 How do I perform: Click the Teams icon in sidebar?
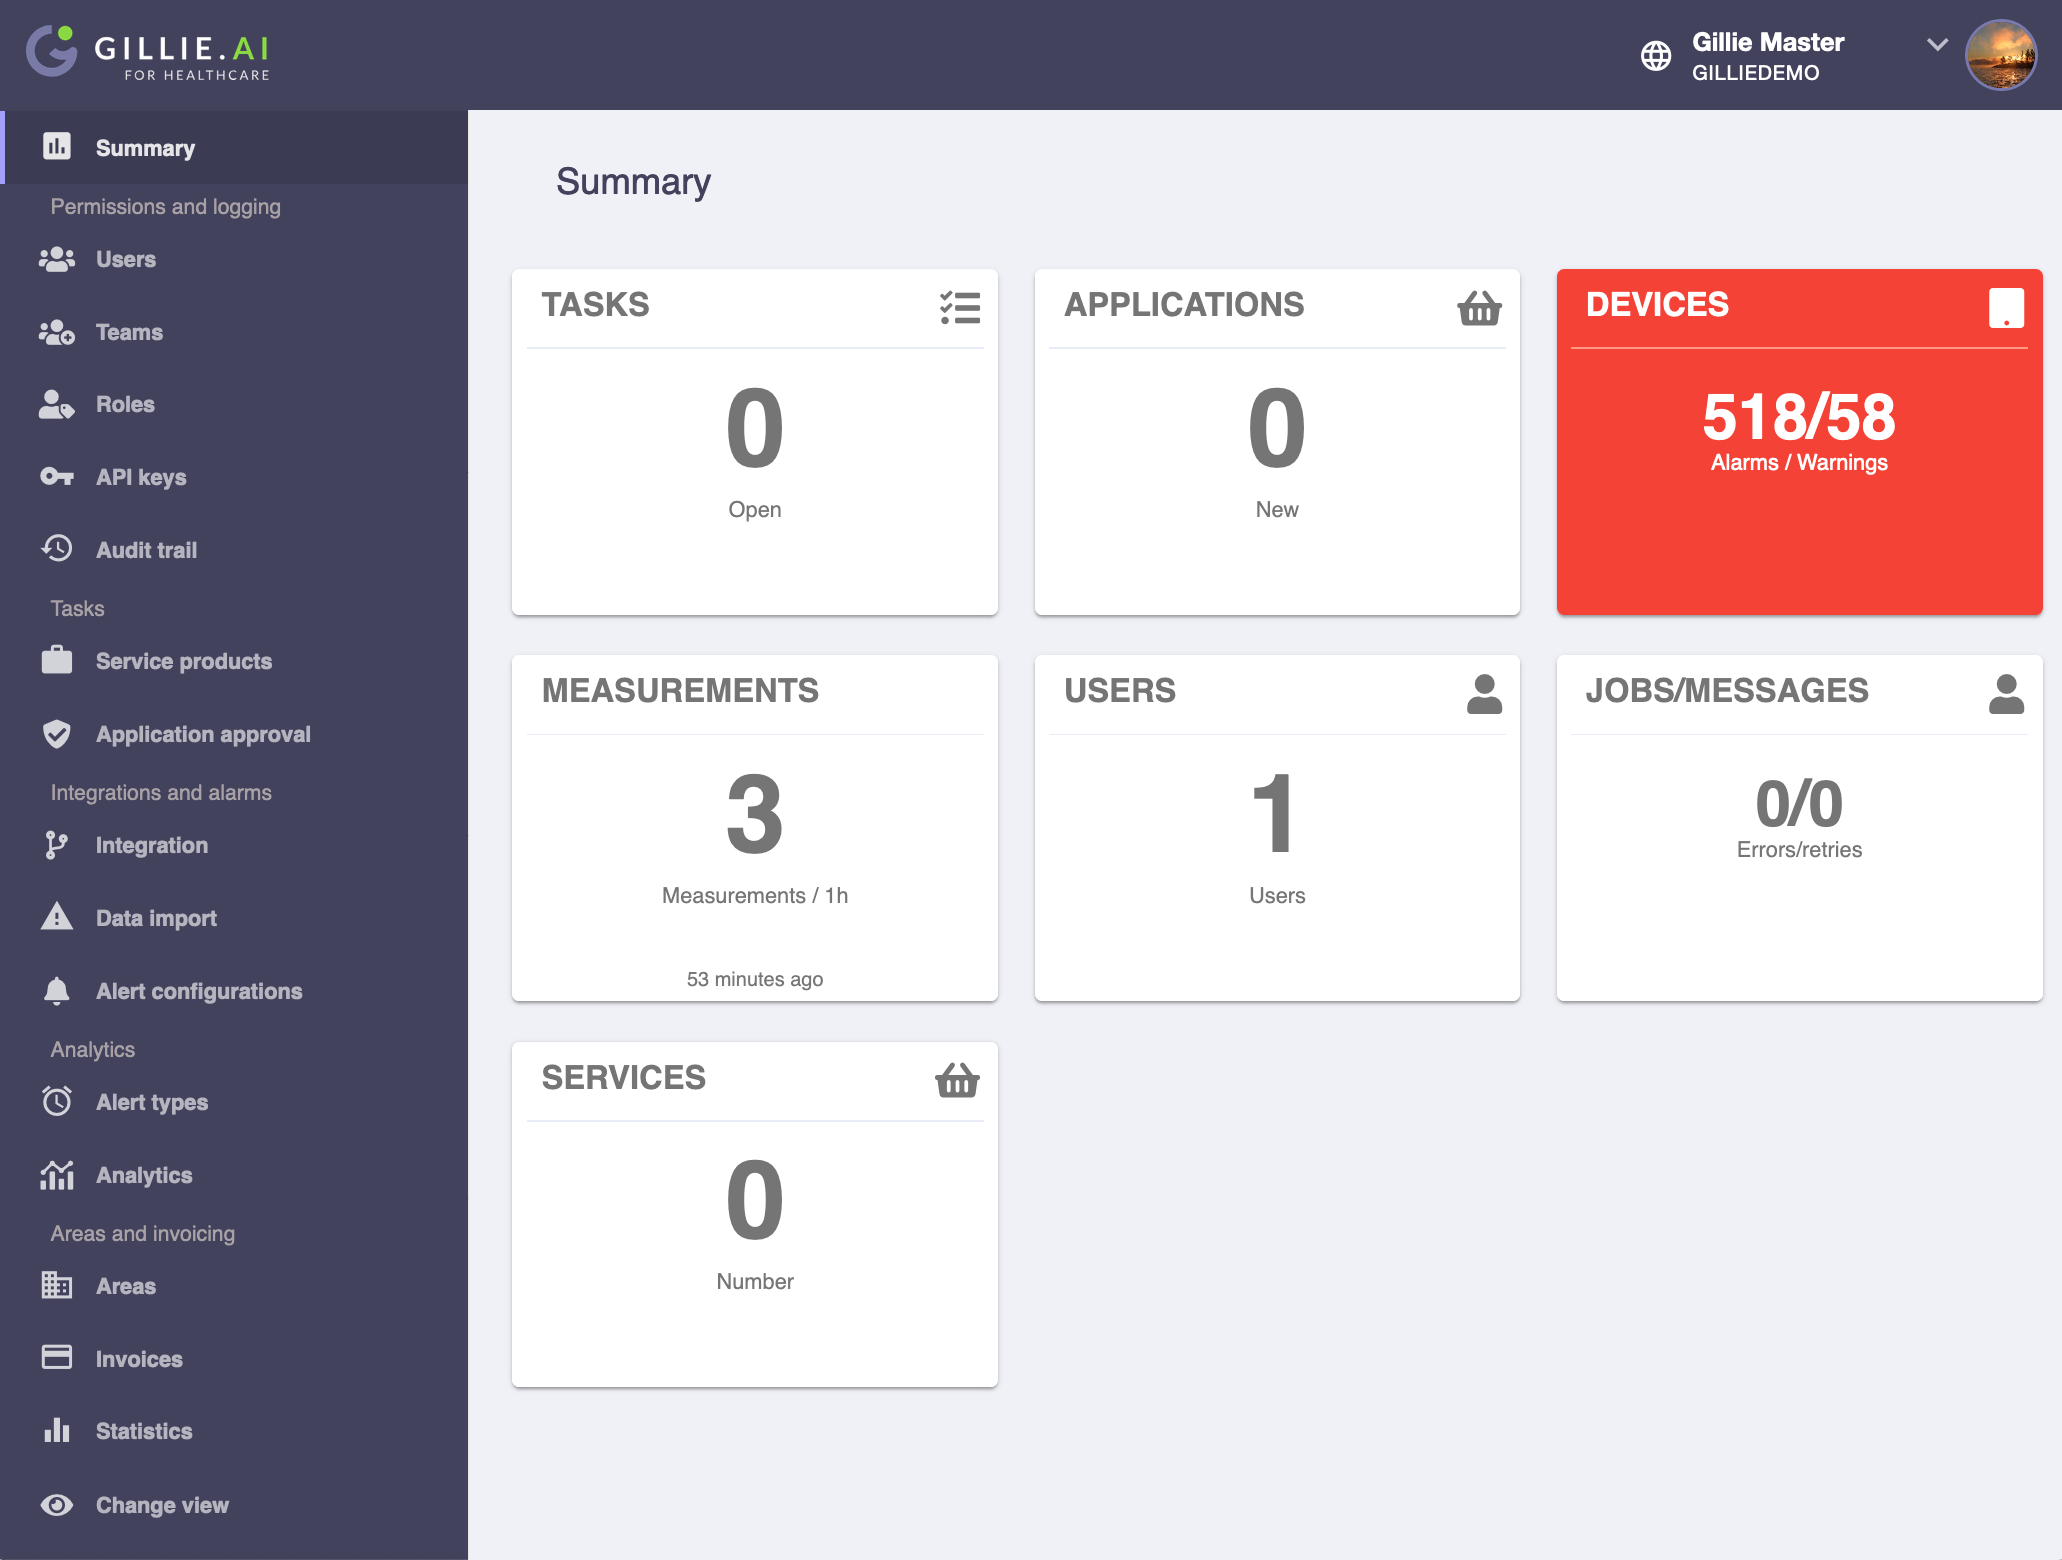coord(57,332)
